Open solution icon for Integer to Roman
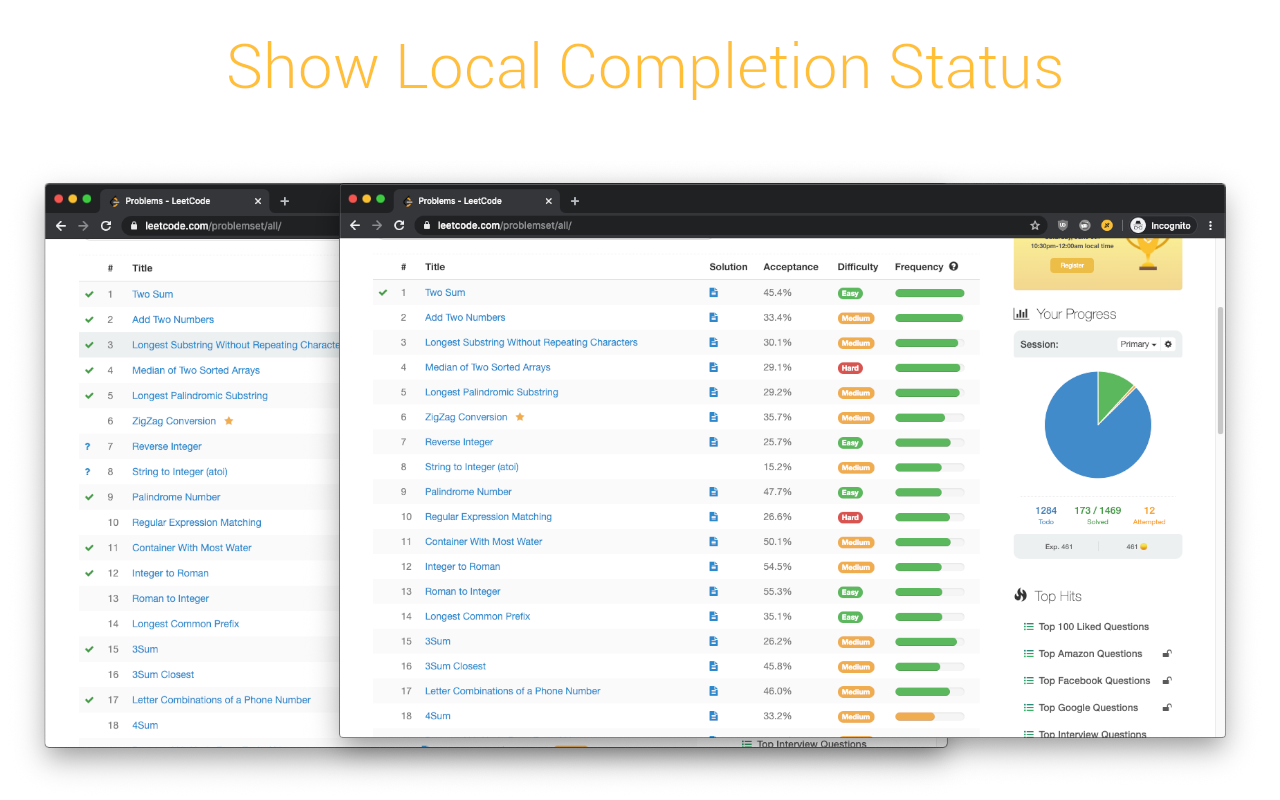This screenshot has height=800, width=1280. 713,567
